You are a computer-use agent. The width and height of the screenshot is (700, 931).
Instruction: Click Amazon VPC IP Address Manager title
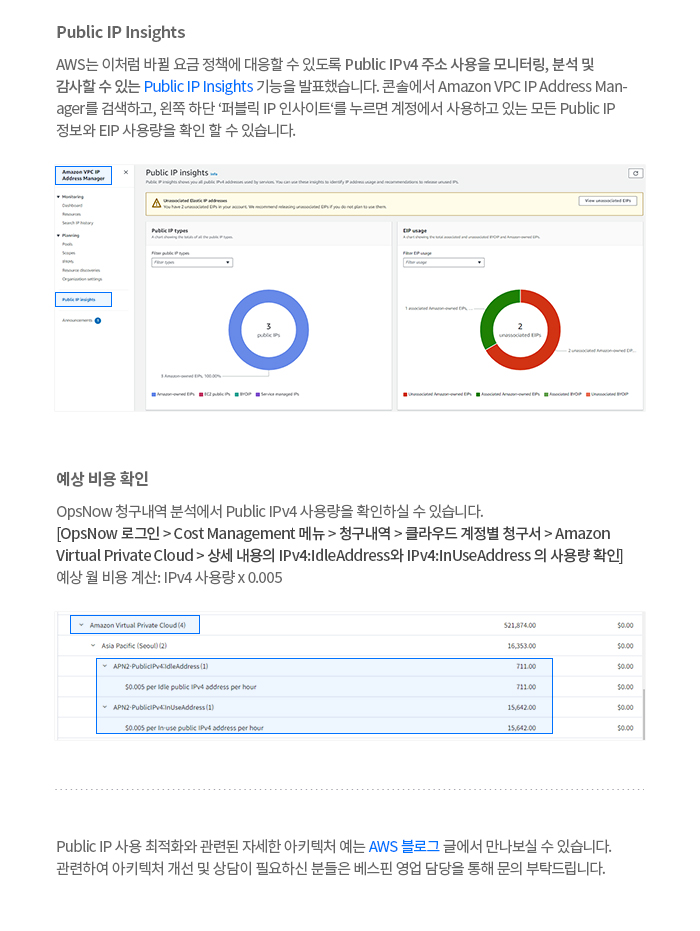83,175
